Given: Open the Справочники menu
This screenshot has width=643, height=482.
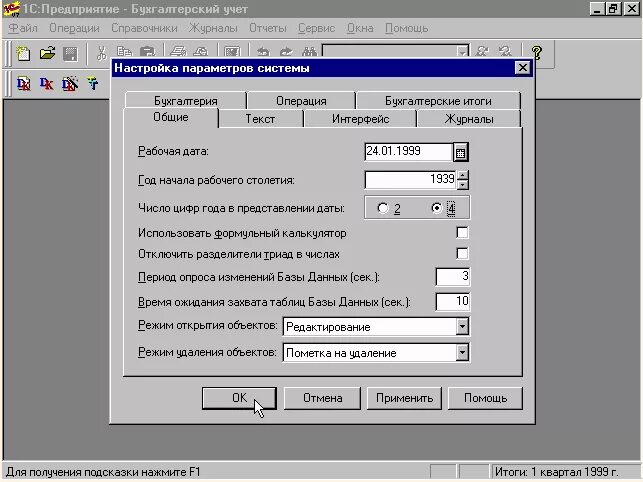Looking at the screenshot, I should 144,28.
